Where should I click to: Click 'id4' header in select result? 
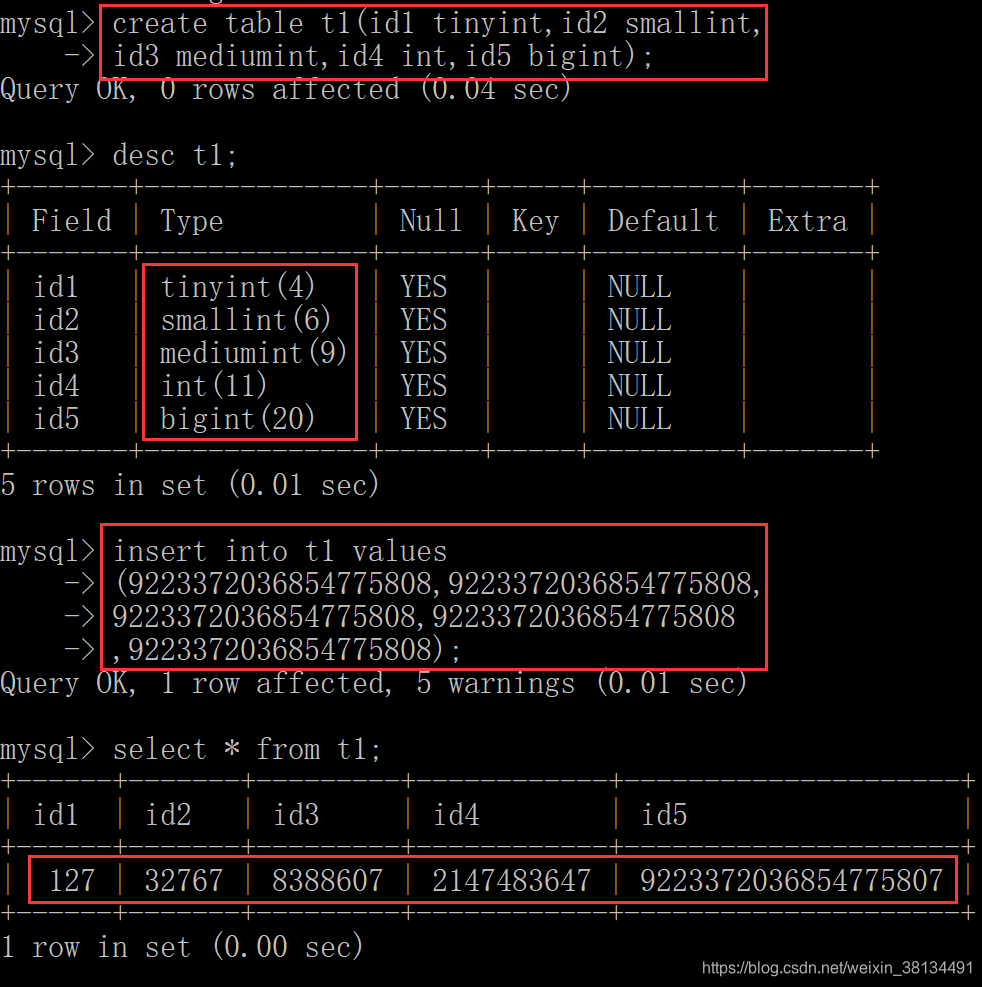tap(456, 815)
